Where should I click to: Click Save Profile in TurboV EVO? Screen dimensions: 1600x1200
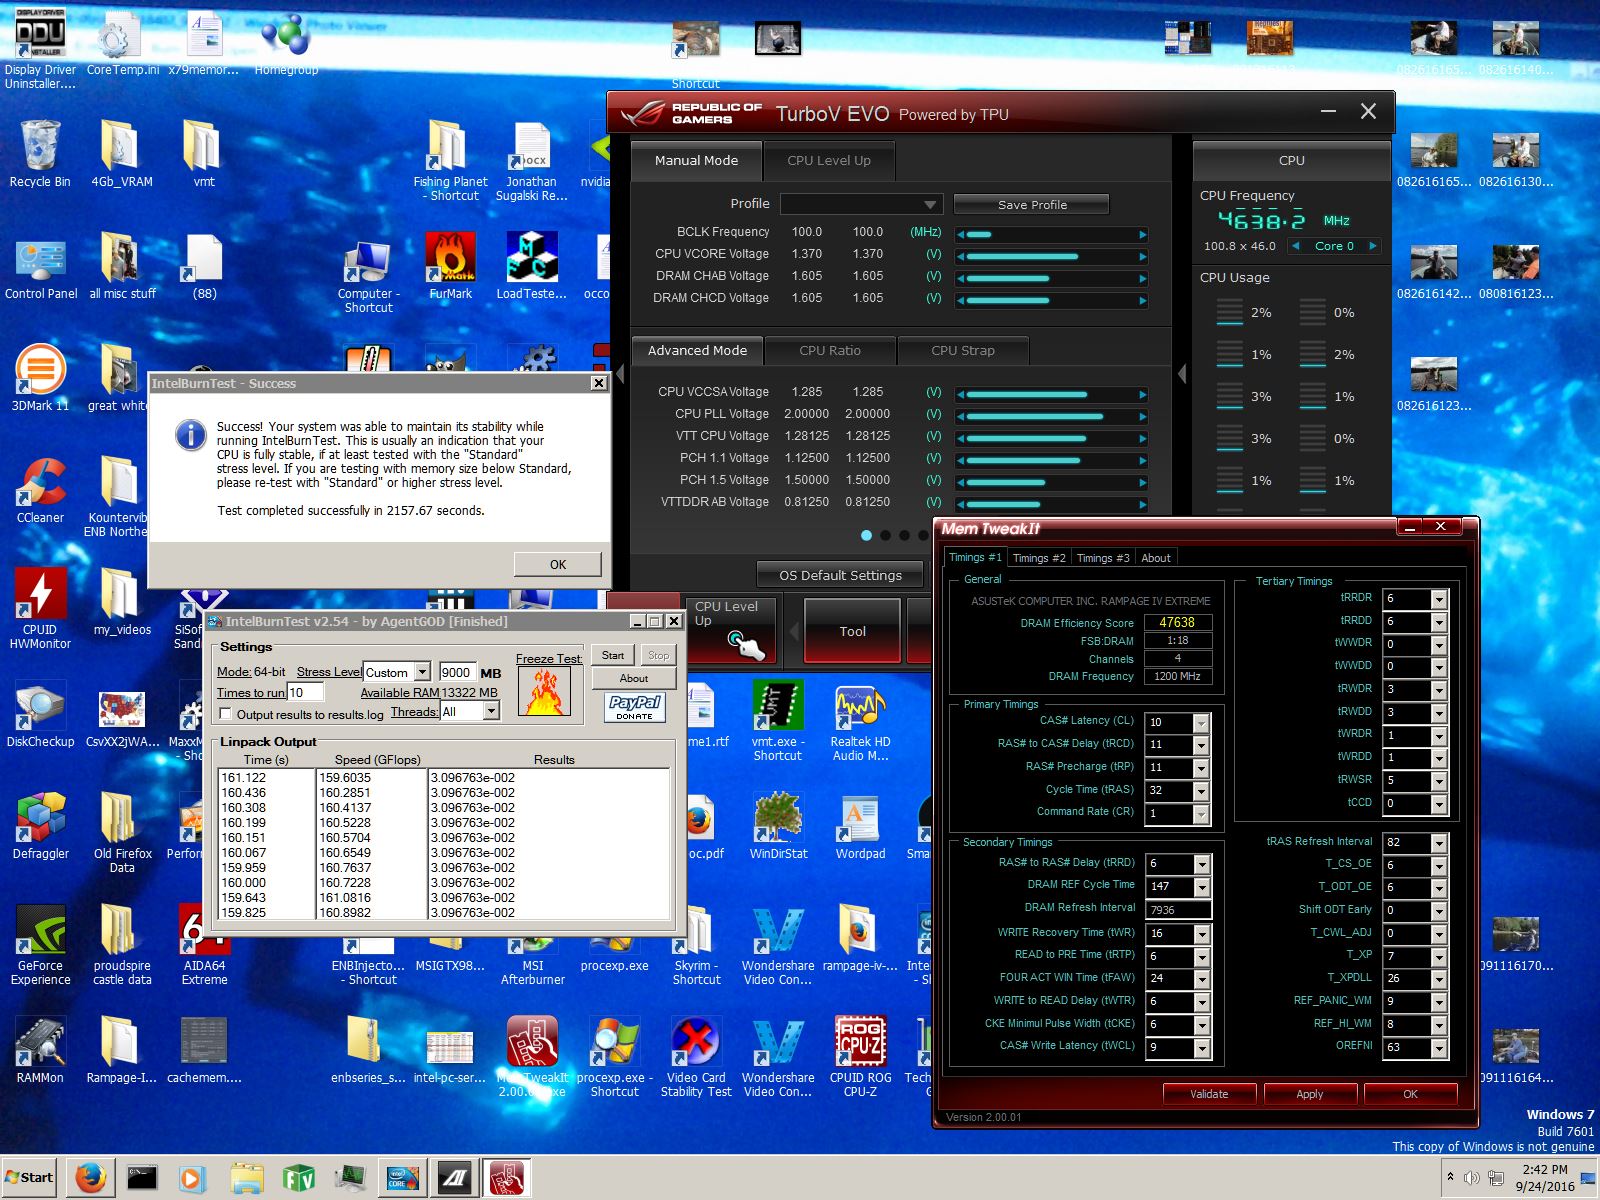click(1032, 205)
